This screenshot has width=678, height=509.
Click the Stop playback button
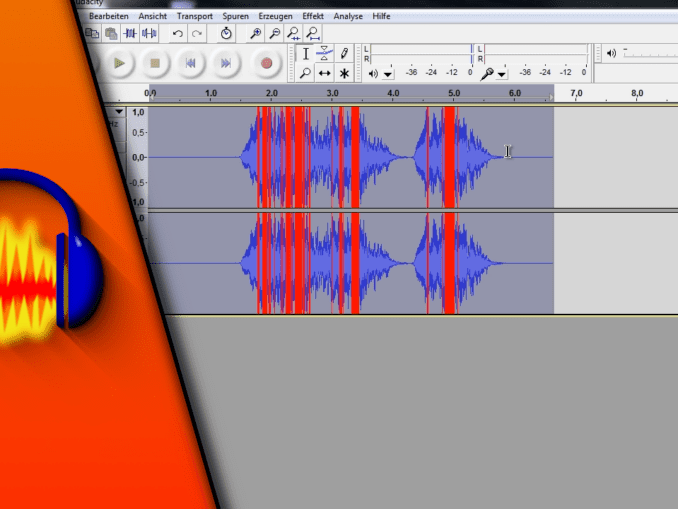155,63
